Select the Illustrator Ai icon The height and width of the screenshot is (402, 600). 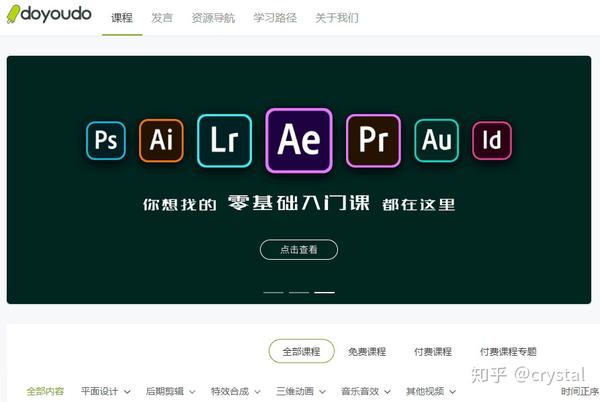161,140
